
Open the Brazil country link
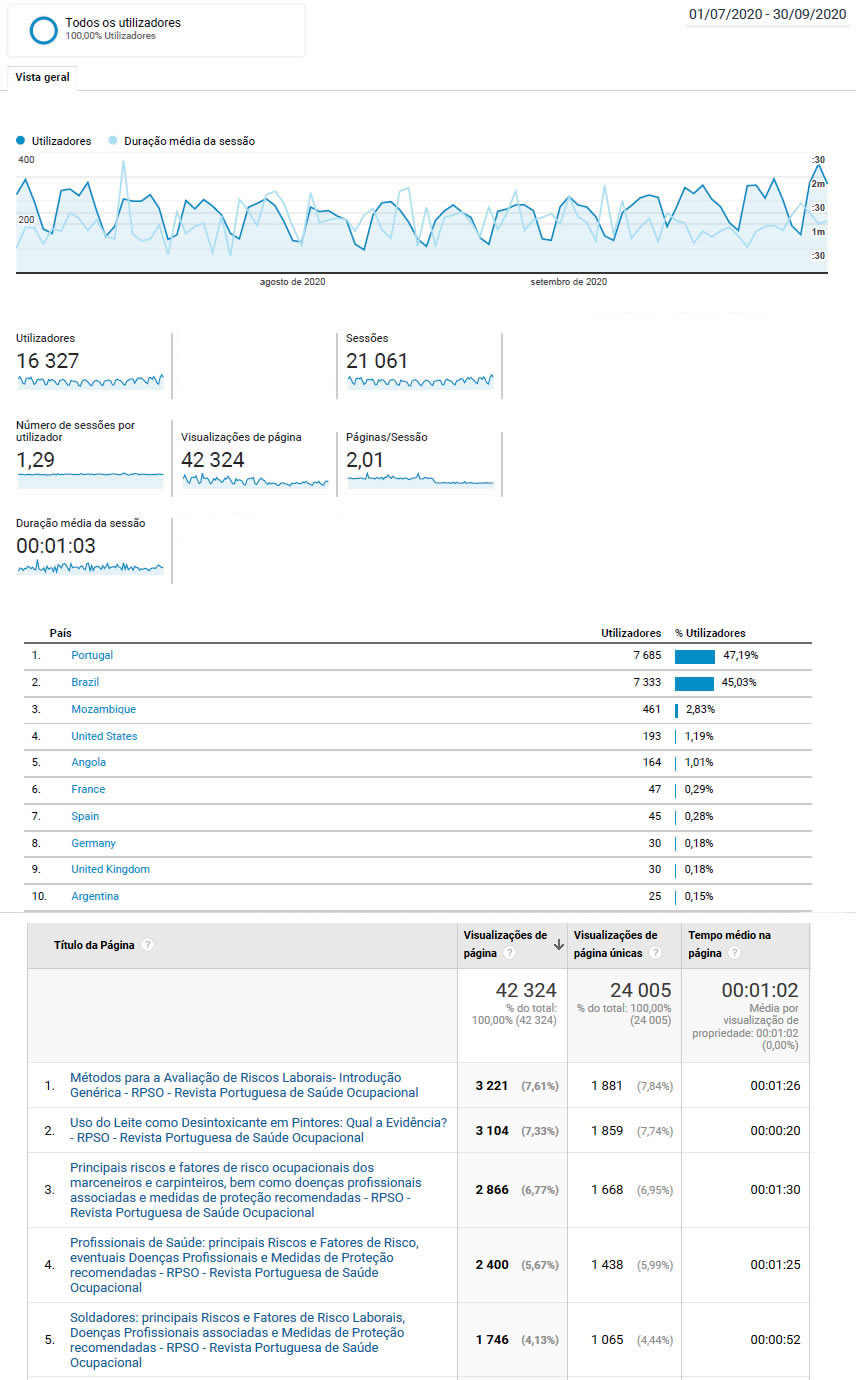tap(85, 682)
